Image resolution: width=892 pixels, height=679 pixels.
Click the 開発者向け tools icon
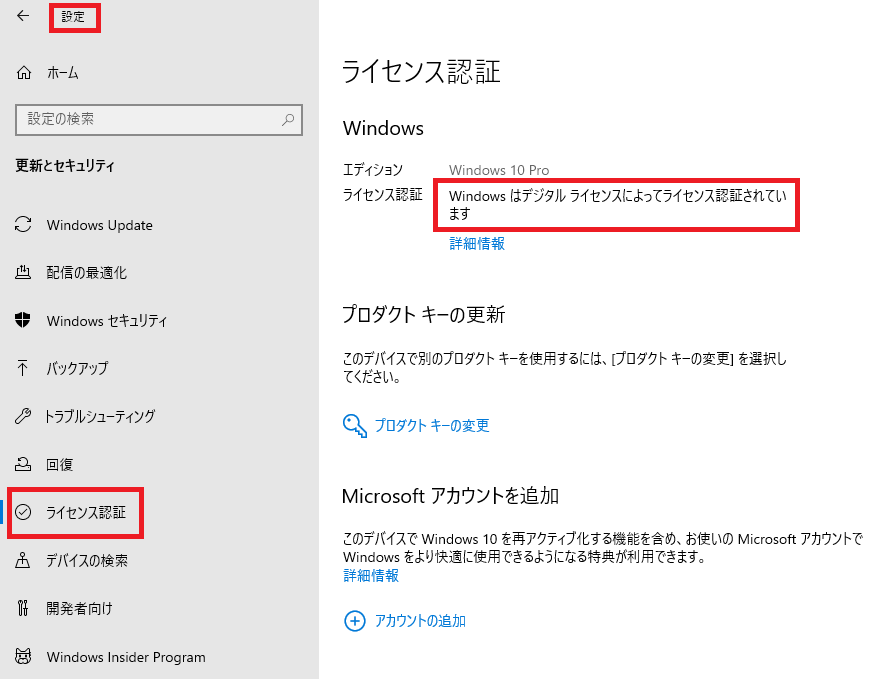pos(23,608)
